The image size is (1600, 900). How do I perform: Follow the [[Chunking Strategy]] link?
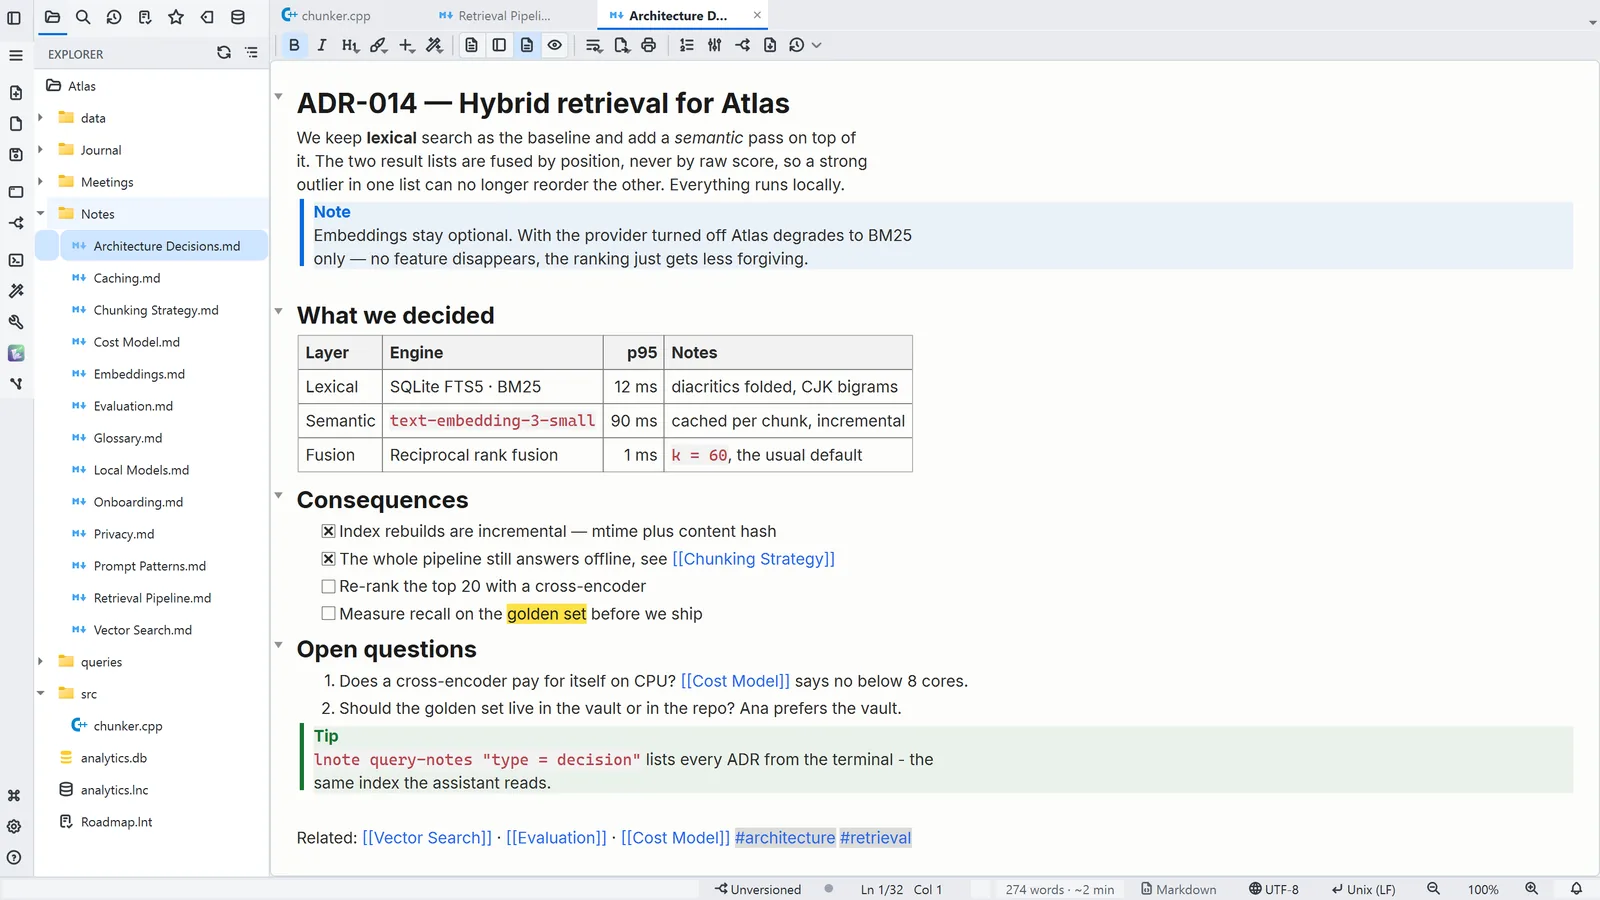754,559
